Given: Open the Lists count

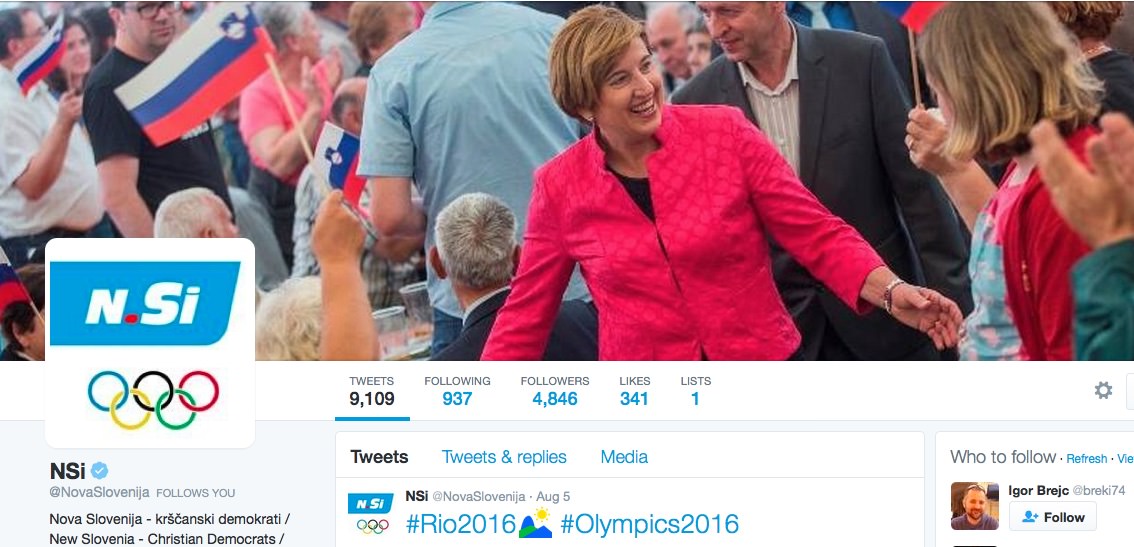Looking at the screenshot, I should [695, 391].
